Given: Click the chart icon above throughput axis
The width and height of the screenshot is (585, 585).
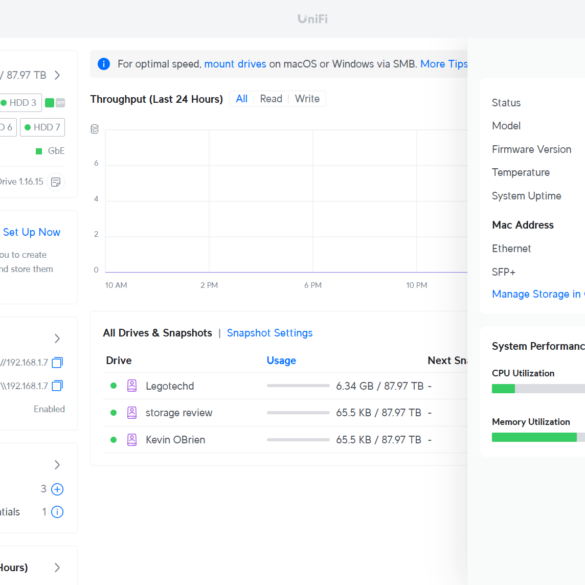Looking at the screenshot, I should click(x=95, y=129).
